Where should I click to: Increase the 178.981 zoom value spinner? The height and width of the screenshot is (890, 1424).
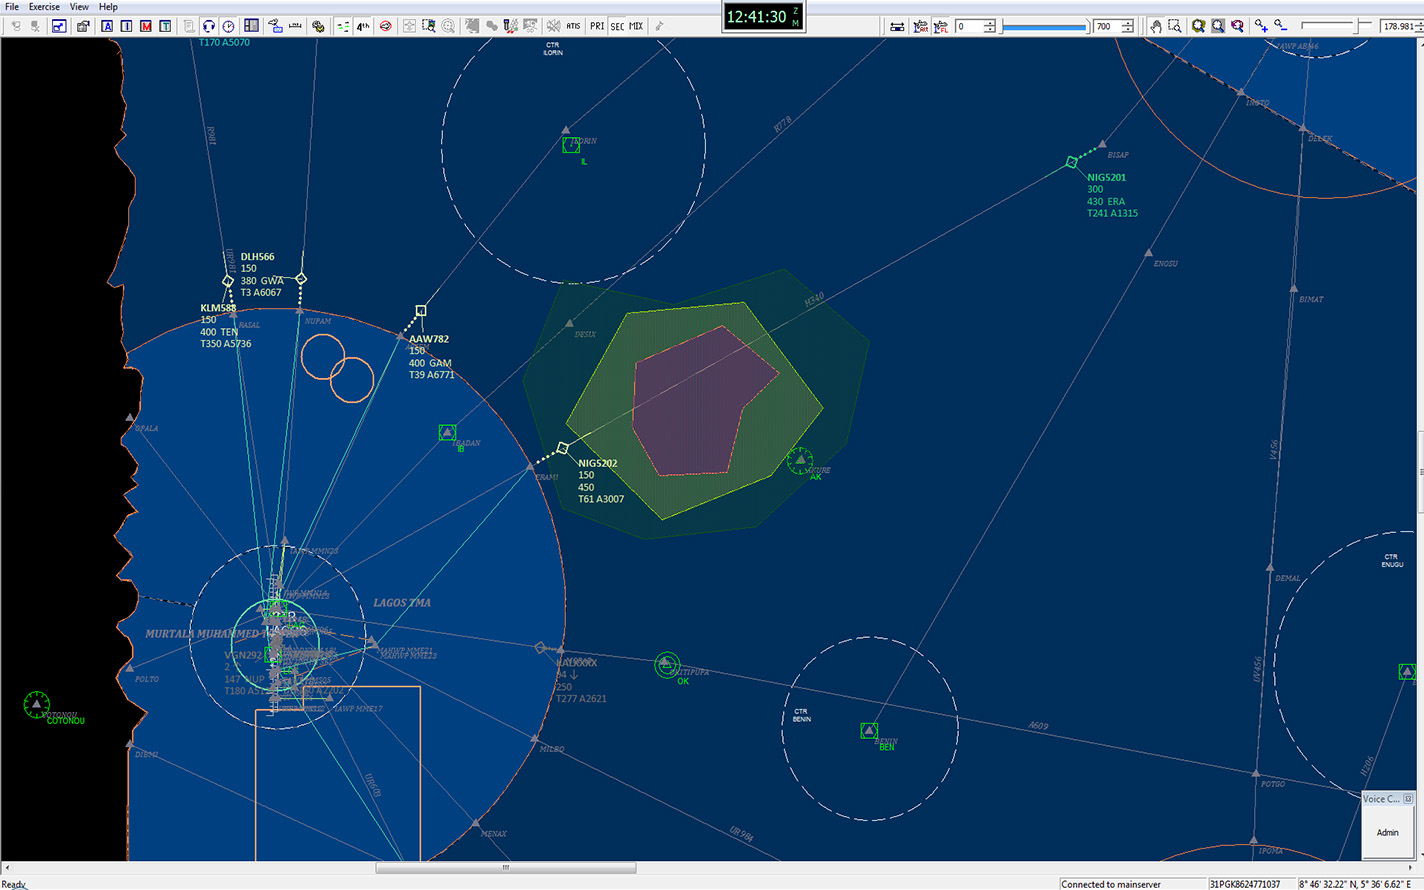point(1419,22)
